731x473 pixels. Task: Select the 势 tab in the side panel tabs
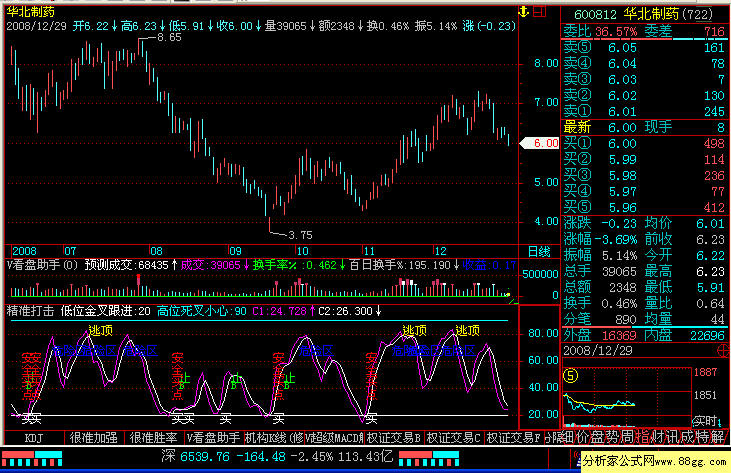613,437
